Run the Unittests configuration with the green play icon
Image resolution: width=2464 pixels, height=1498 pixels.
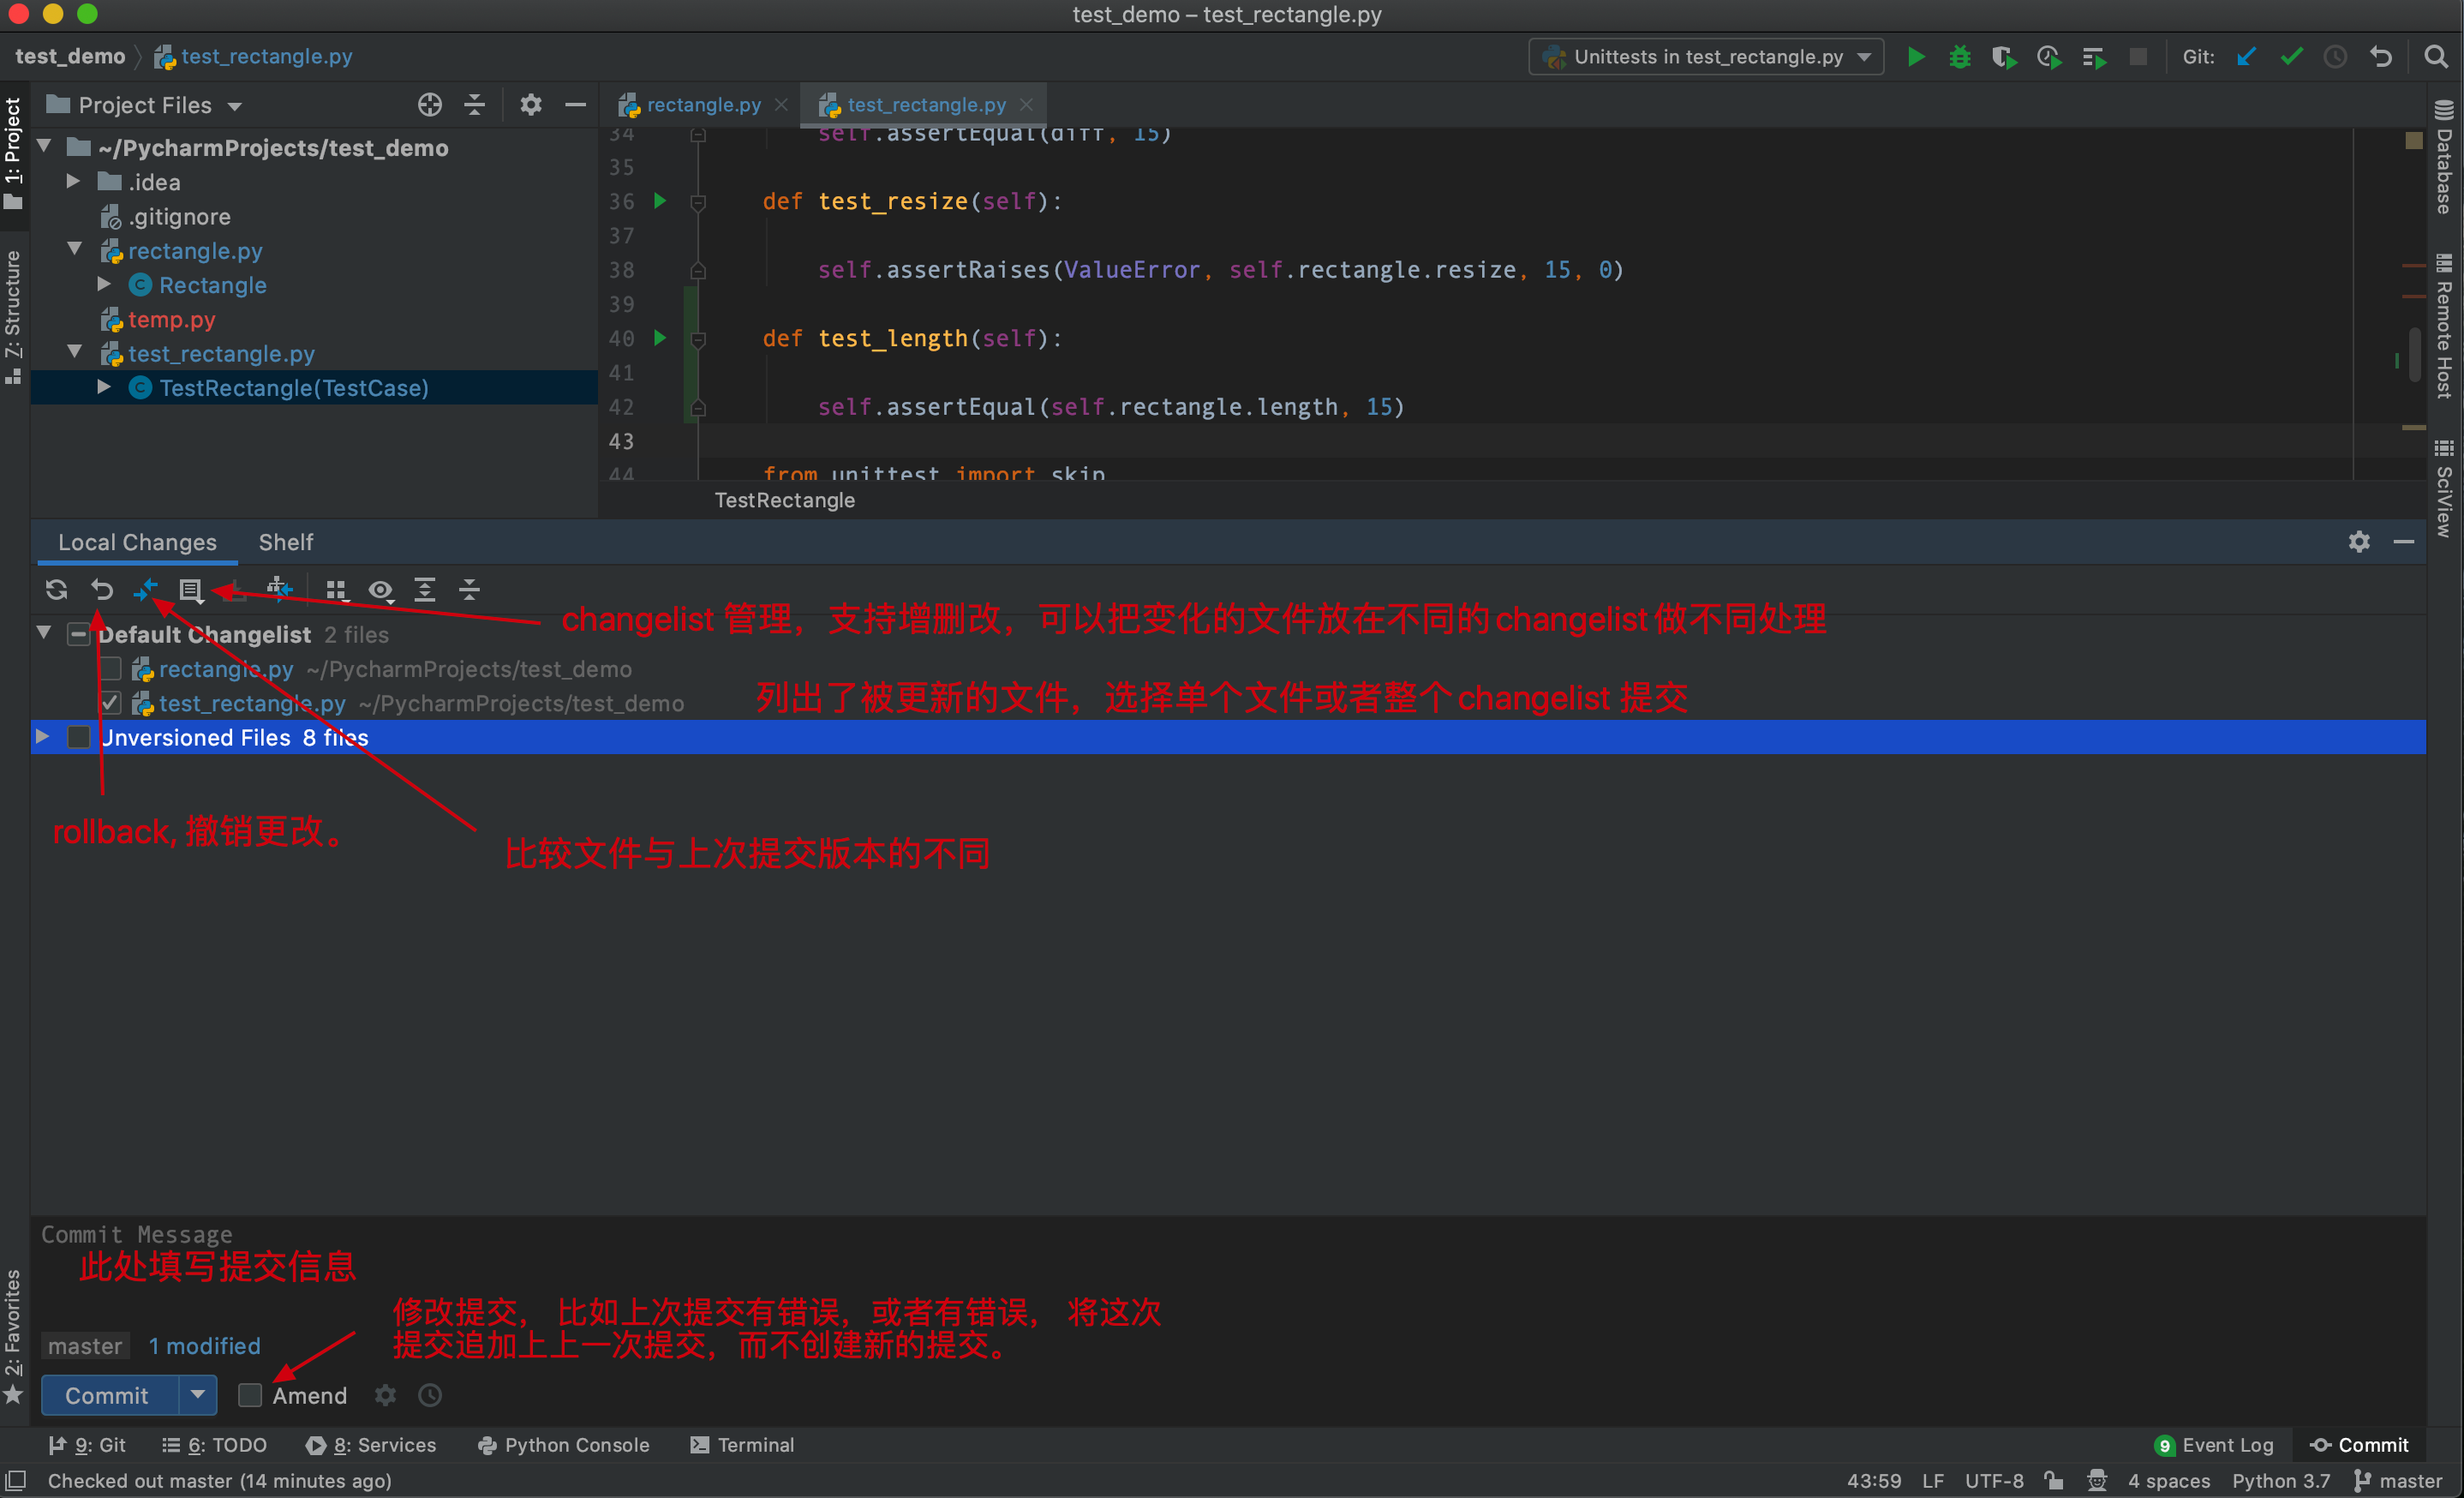pyautogui.click(x=1915, y=57)
